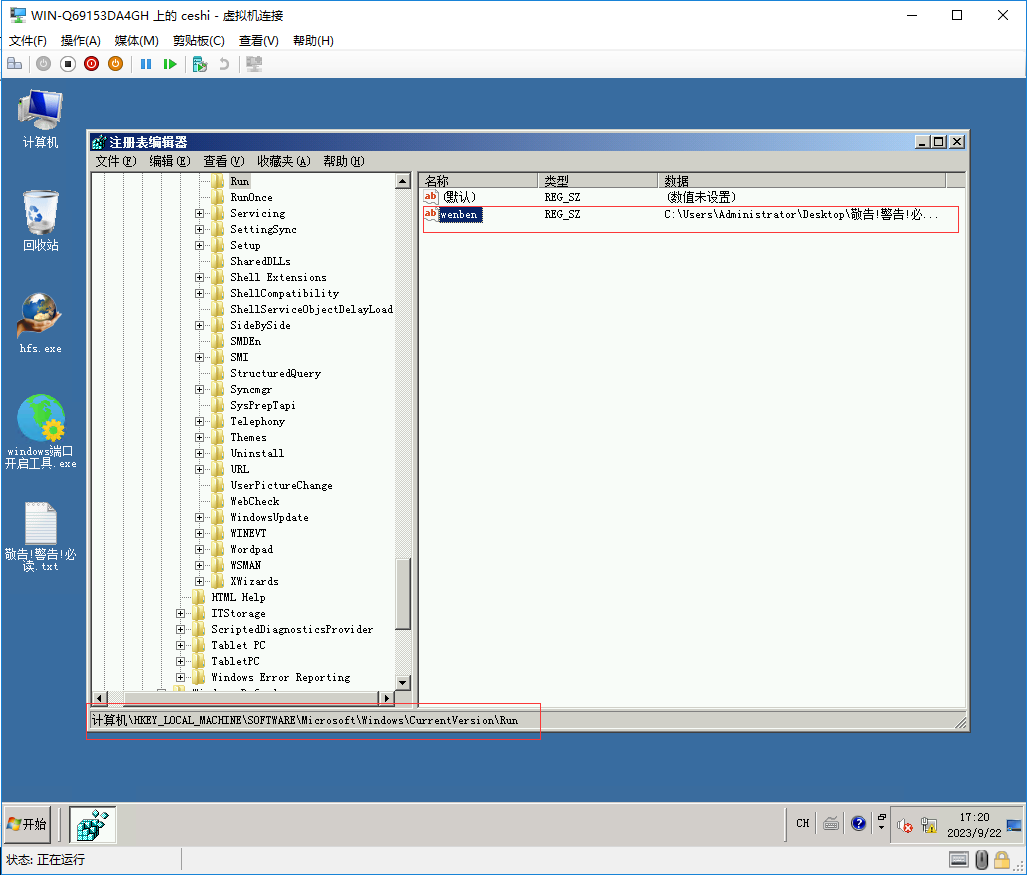Screen dimensions: 1027x875
Task: Expand the WindowsUpdate registry key node
Action: 199,517
